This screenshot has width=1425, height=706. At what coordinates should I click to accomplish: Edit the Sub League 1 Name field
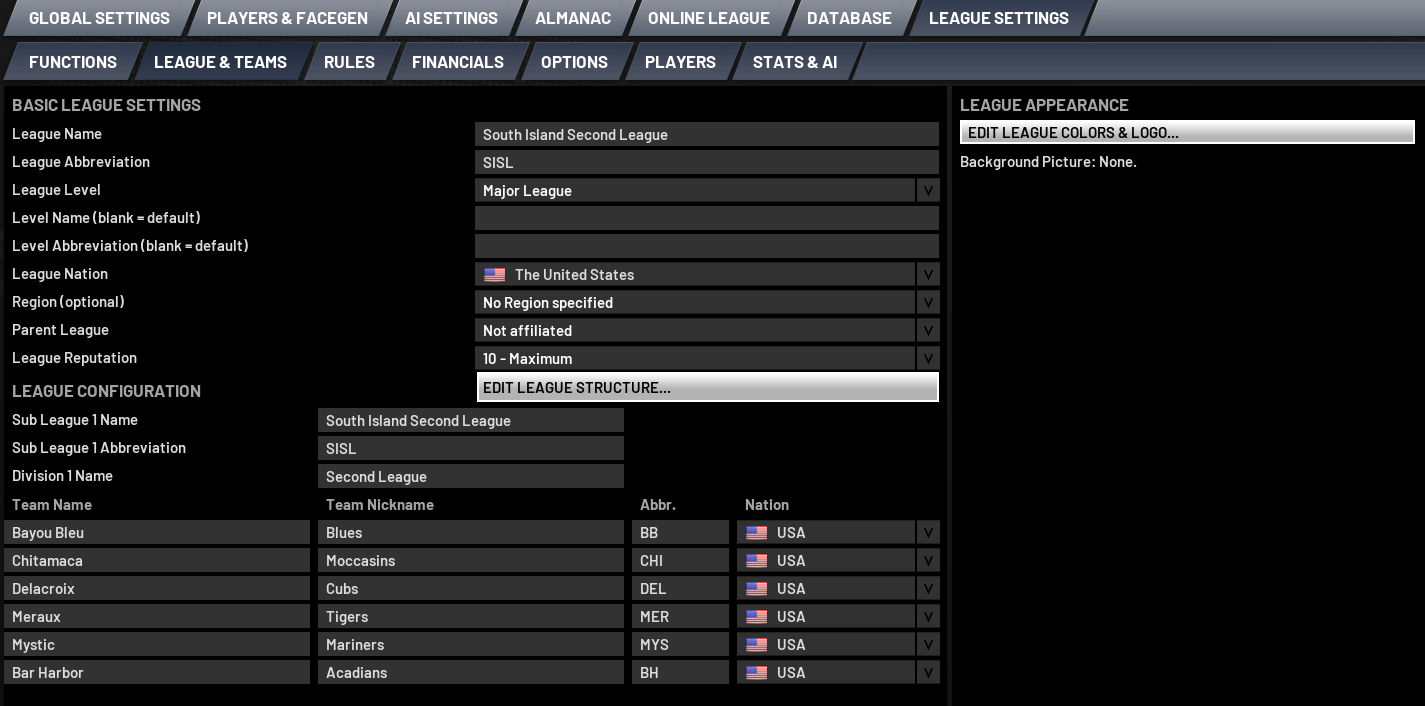pyautogui.click(x=471, y=420)
